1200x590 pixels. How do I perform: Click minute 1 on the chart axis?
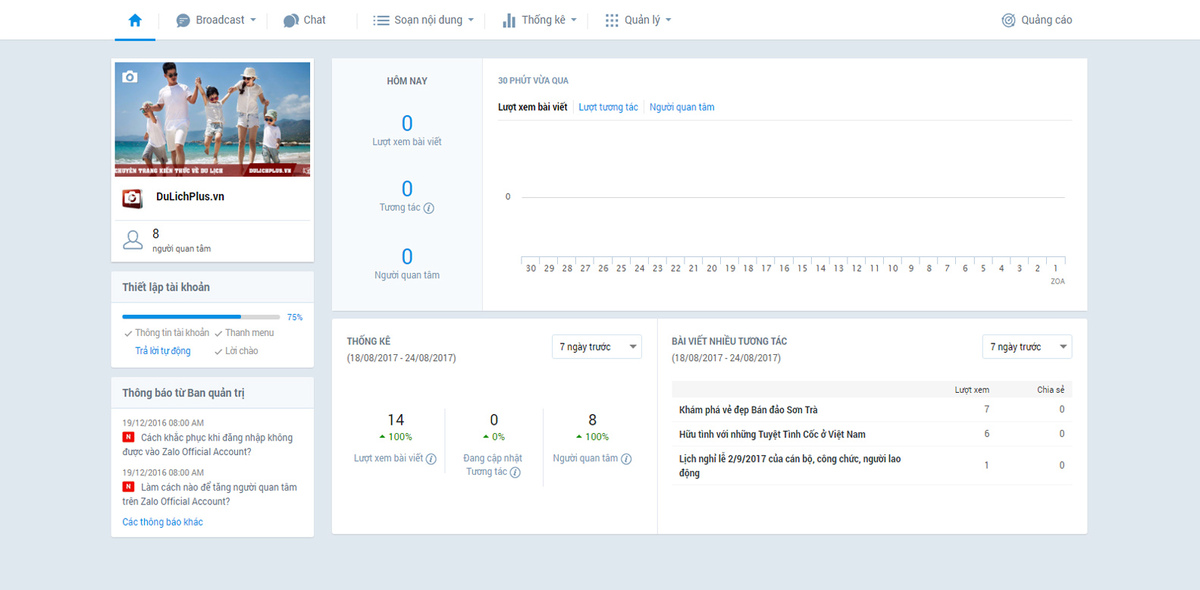(x=1055, y=268)
